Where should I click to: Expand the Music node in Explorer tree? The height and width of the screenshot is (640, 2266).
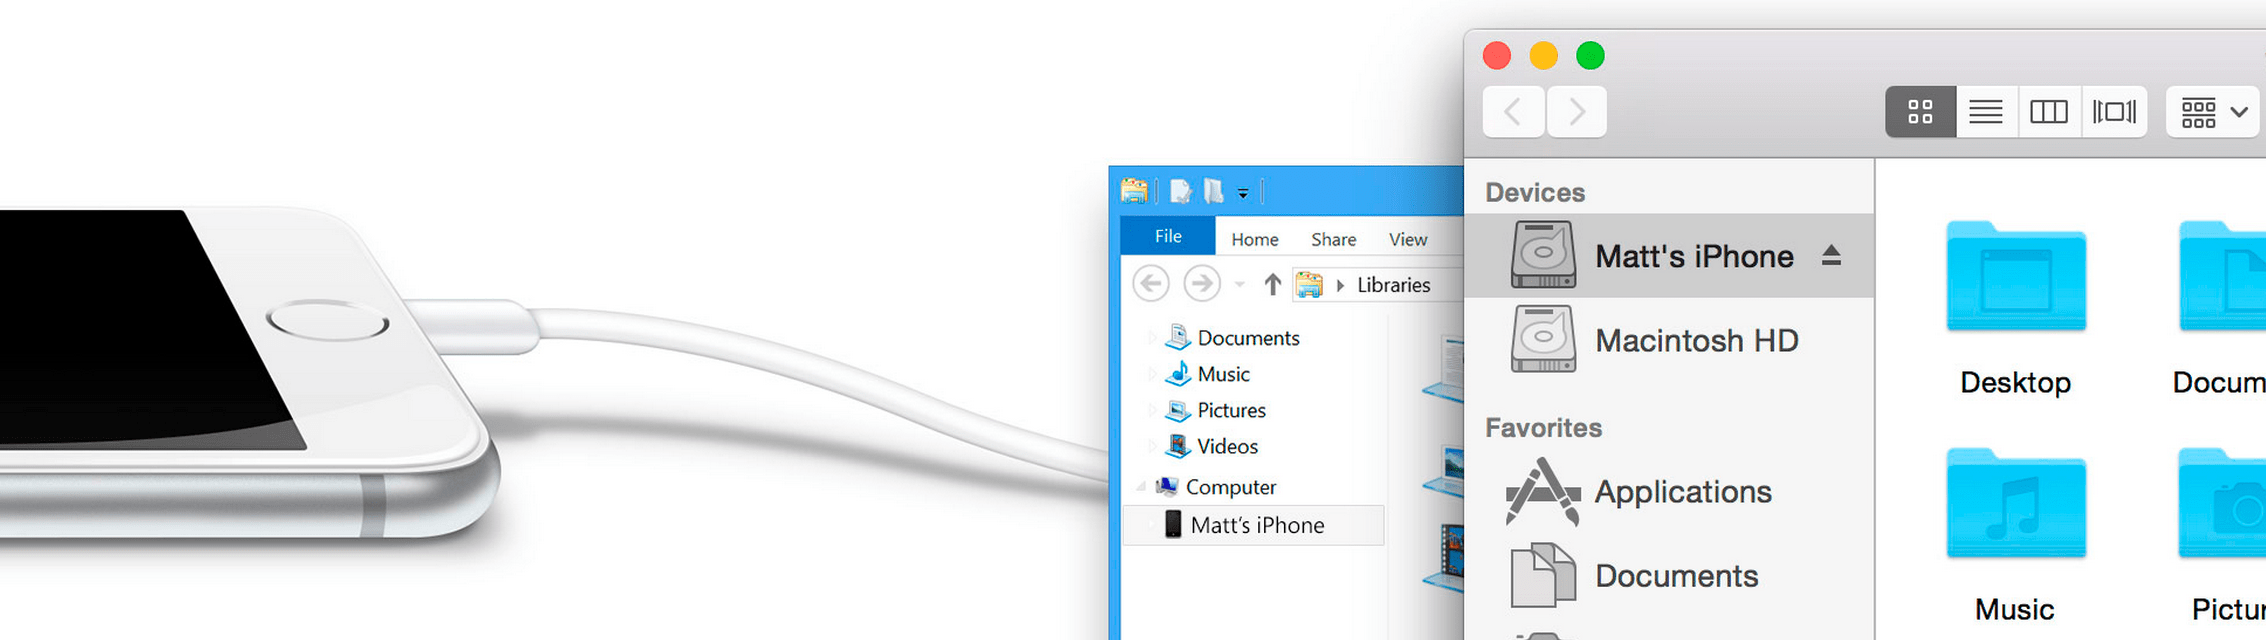point(1153,374)
